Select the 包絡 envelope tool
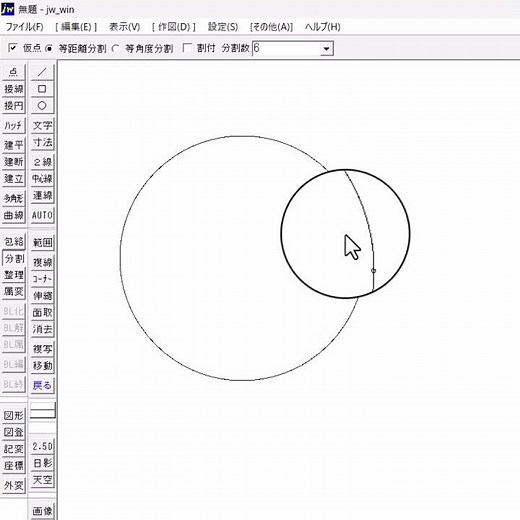520x520 pixels. click(13, 241)
